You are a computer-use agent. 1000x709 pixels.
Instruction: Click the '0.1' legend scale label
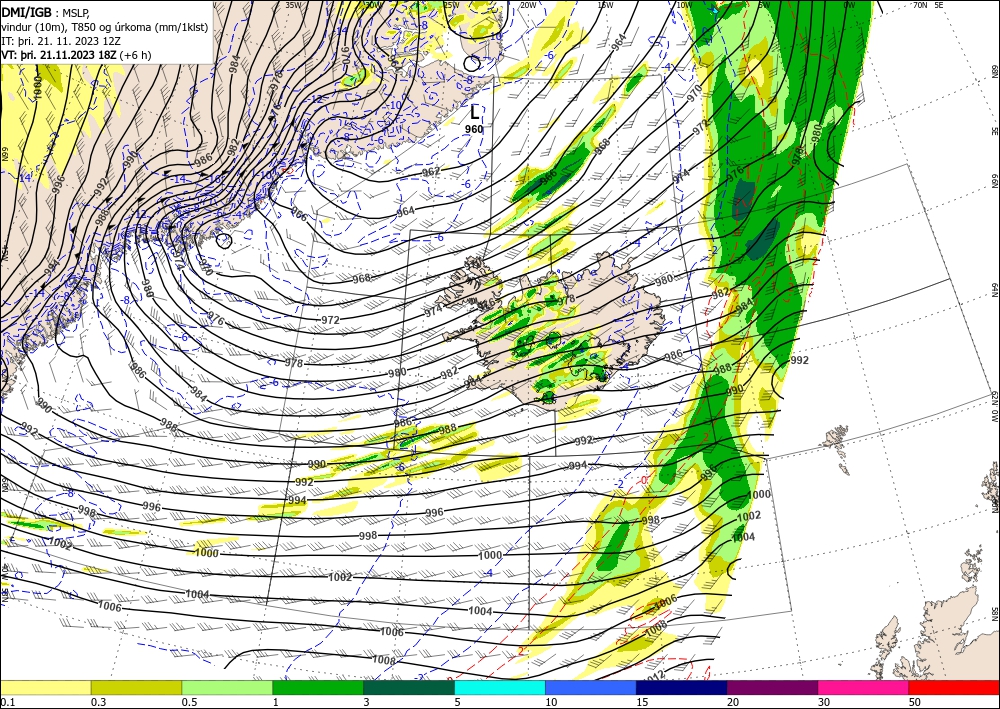(7, 702)
